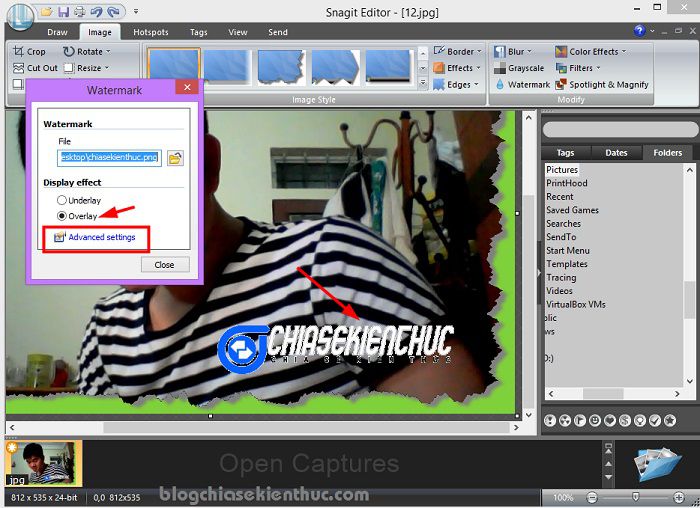Screen dimensions: 700x508
Task: Apply the torn-edge third image style
Action: (281, 67)
